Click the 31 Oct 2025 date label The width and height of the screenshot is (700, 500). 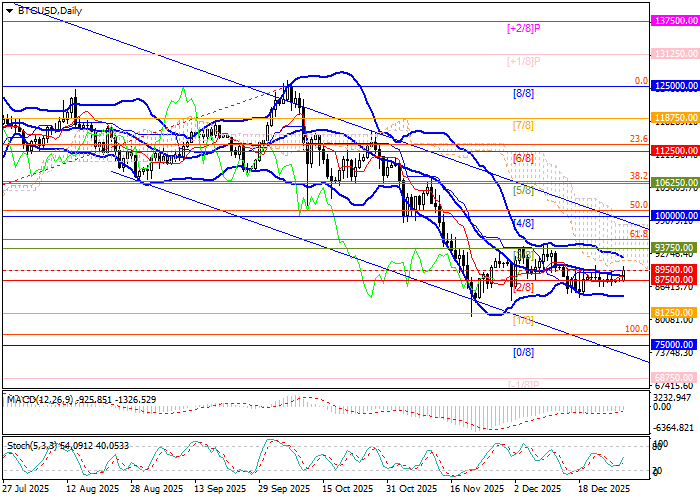pos(412,489)
